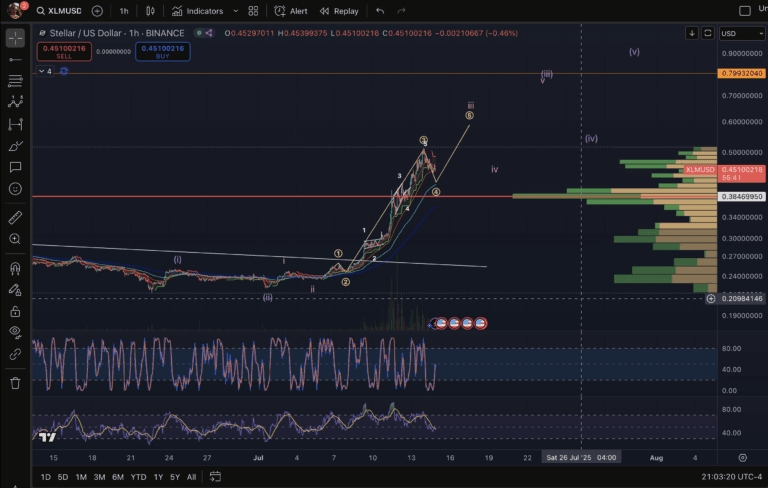Toggle the green market status dot

[199, 33]
